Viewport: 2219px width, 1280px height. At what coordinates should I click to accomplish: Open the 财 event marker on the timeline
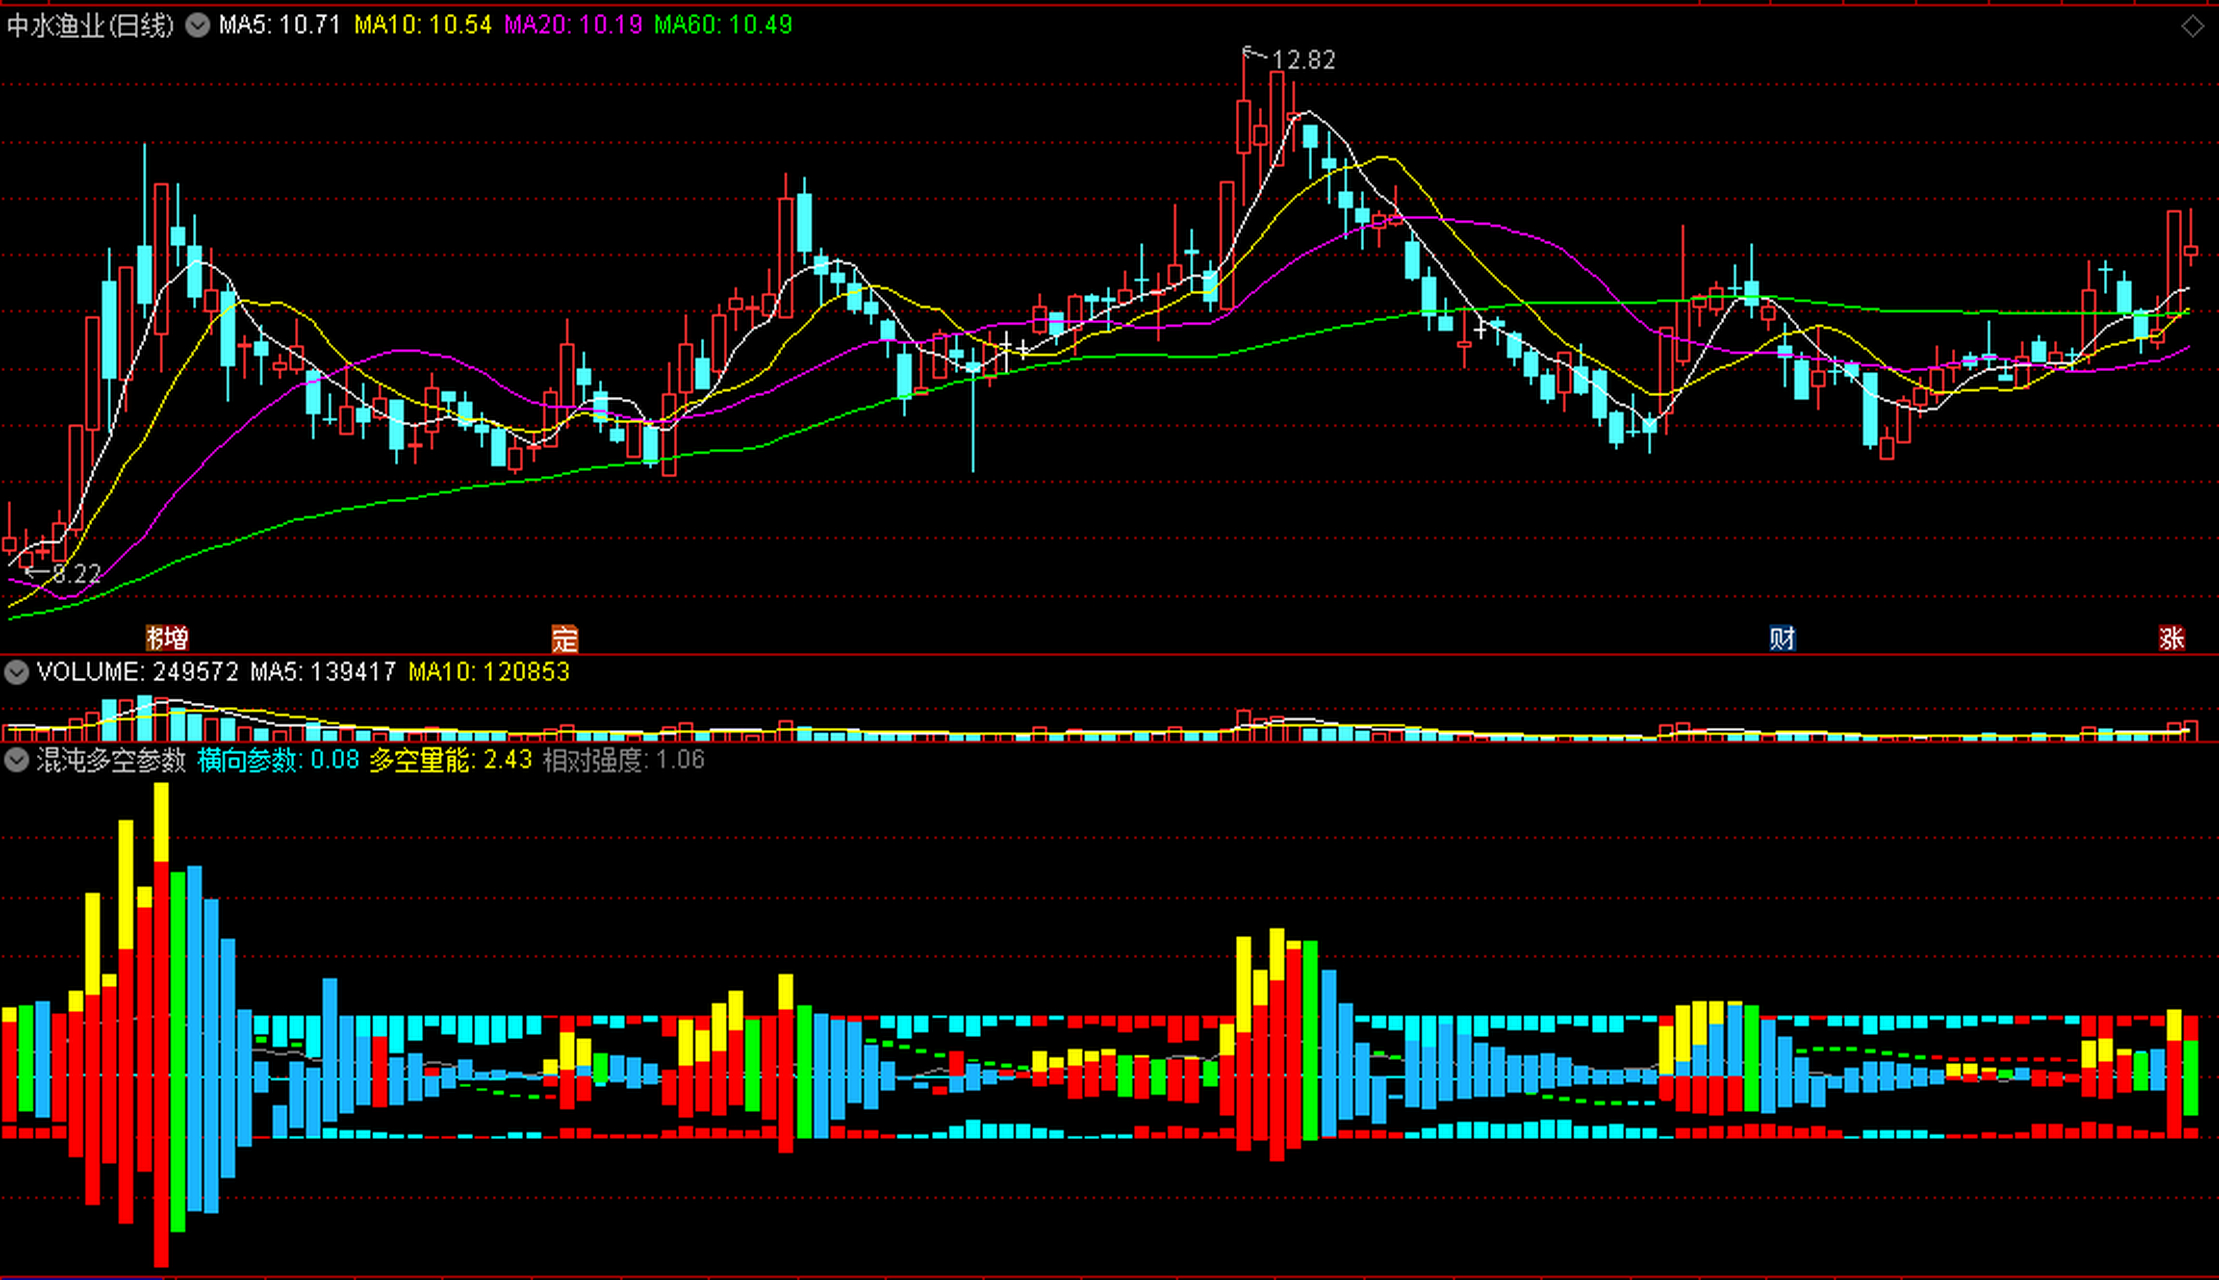click(1782, 637)
